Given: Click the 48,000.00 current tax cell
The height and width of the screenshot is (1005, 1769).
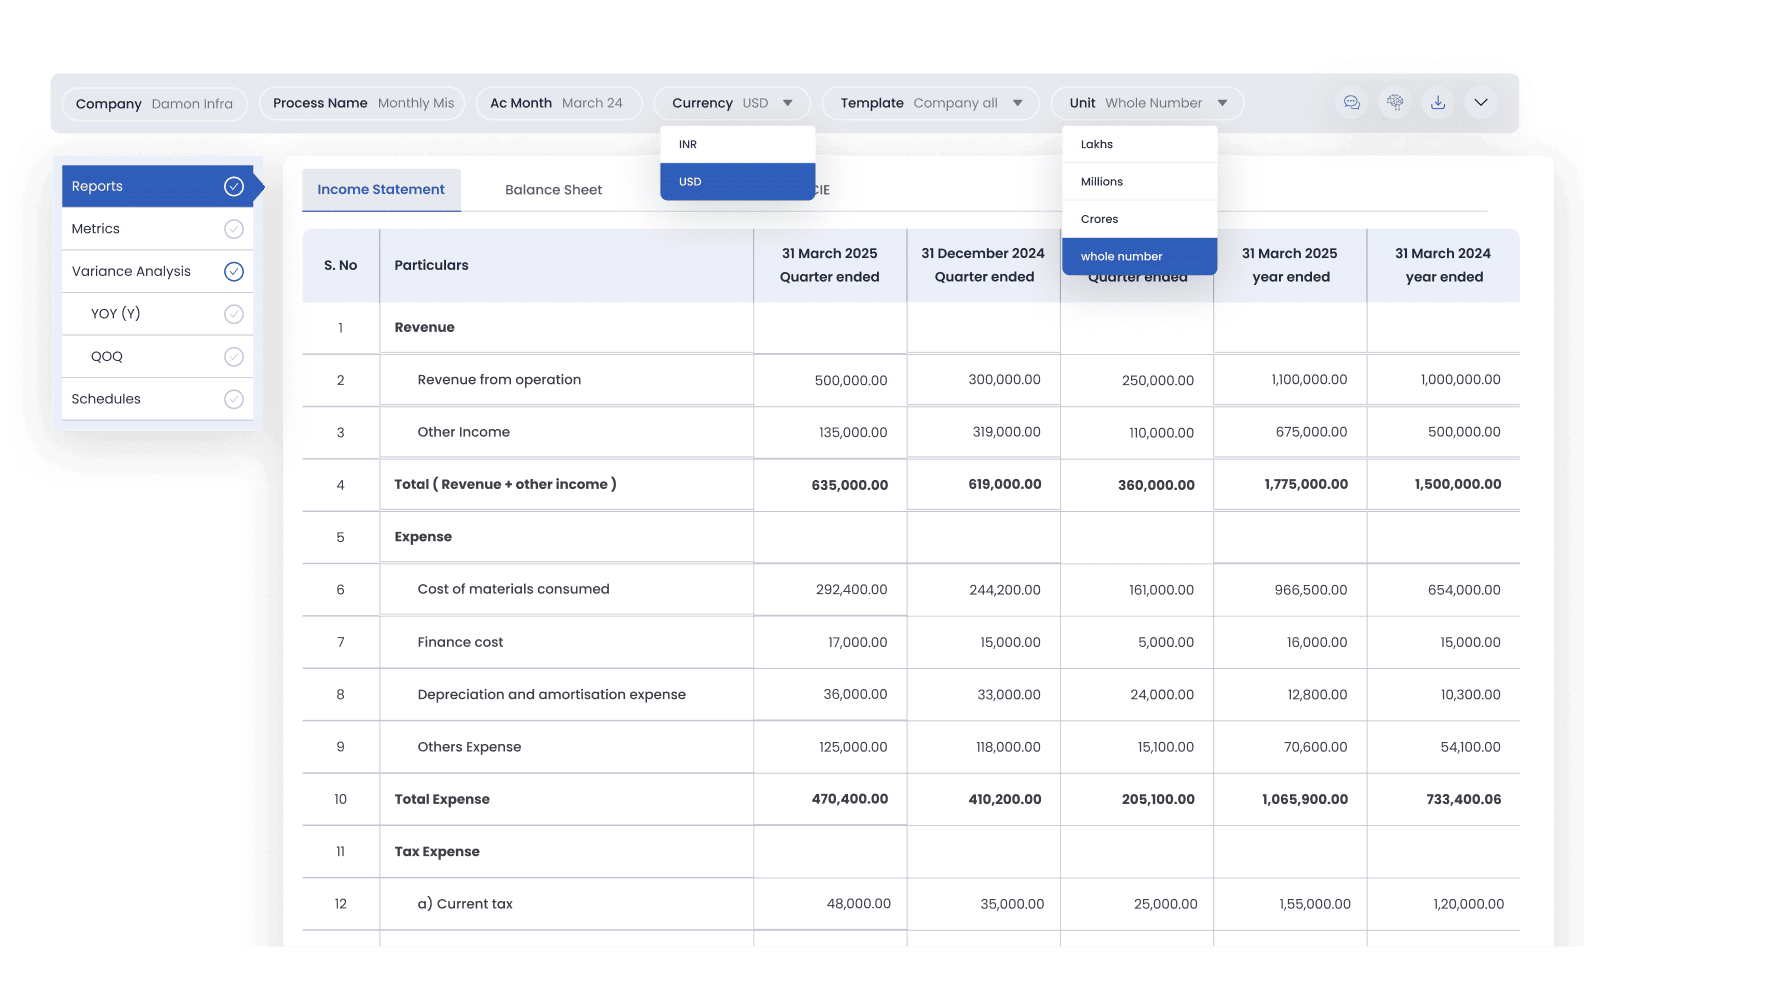Looking at the screenshot, I should pos(830,904).
